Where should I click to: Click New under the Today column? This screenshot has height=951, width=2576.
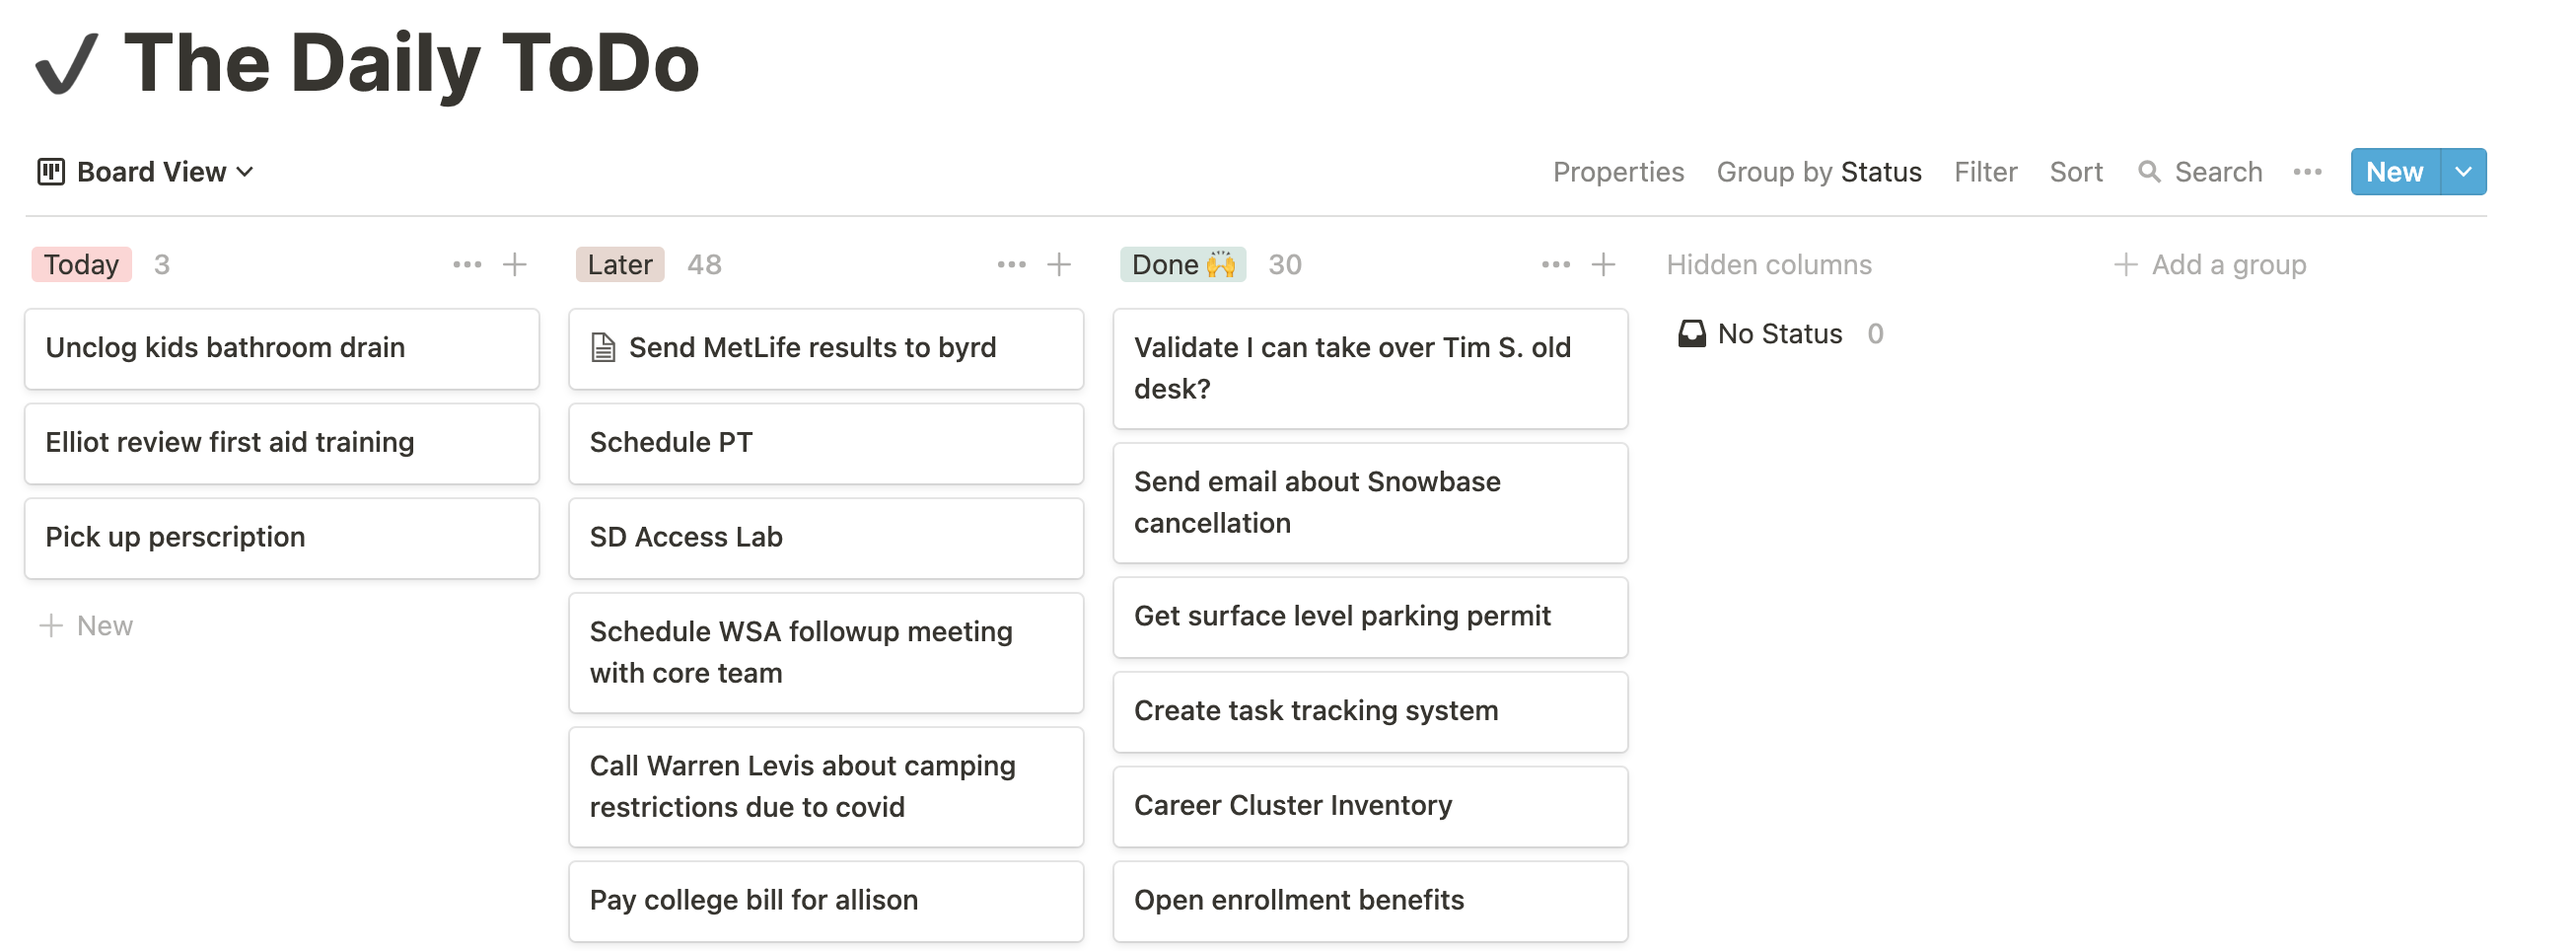click(88, 625)
